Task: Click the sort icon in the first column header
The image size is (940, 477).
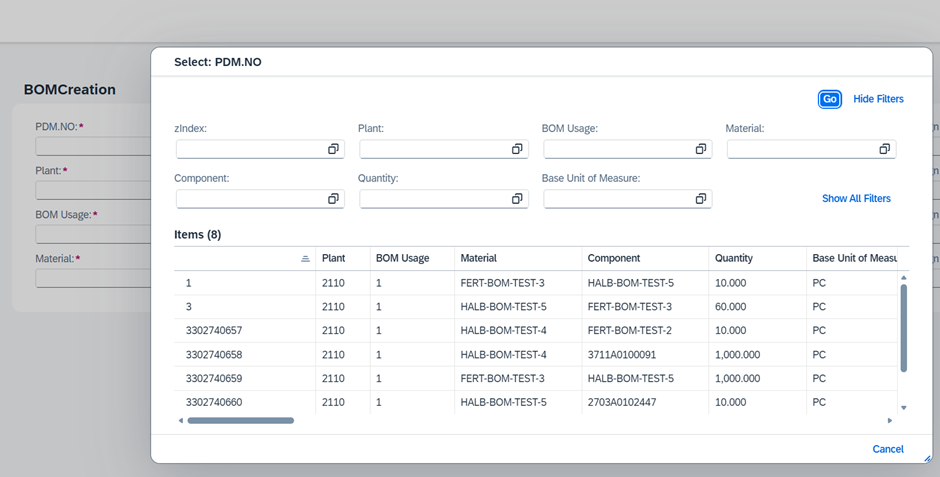Action: [305, 259]
